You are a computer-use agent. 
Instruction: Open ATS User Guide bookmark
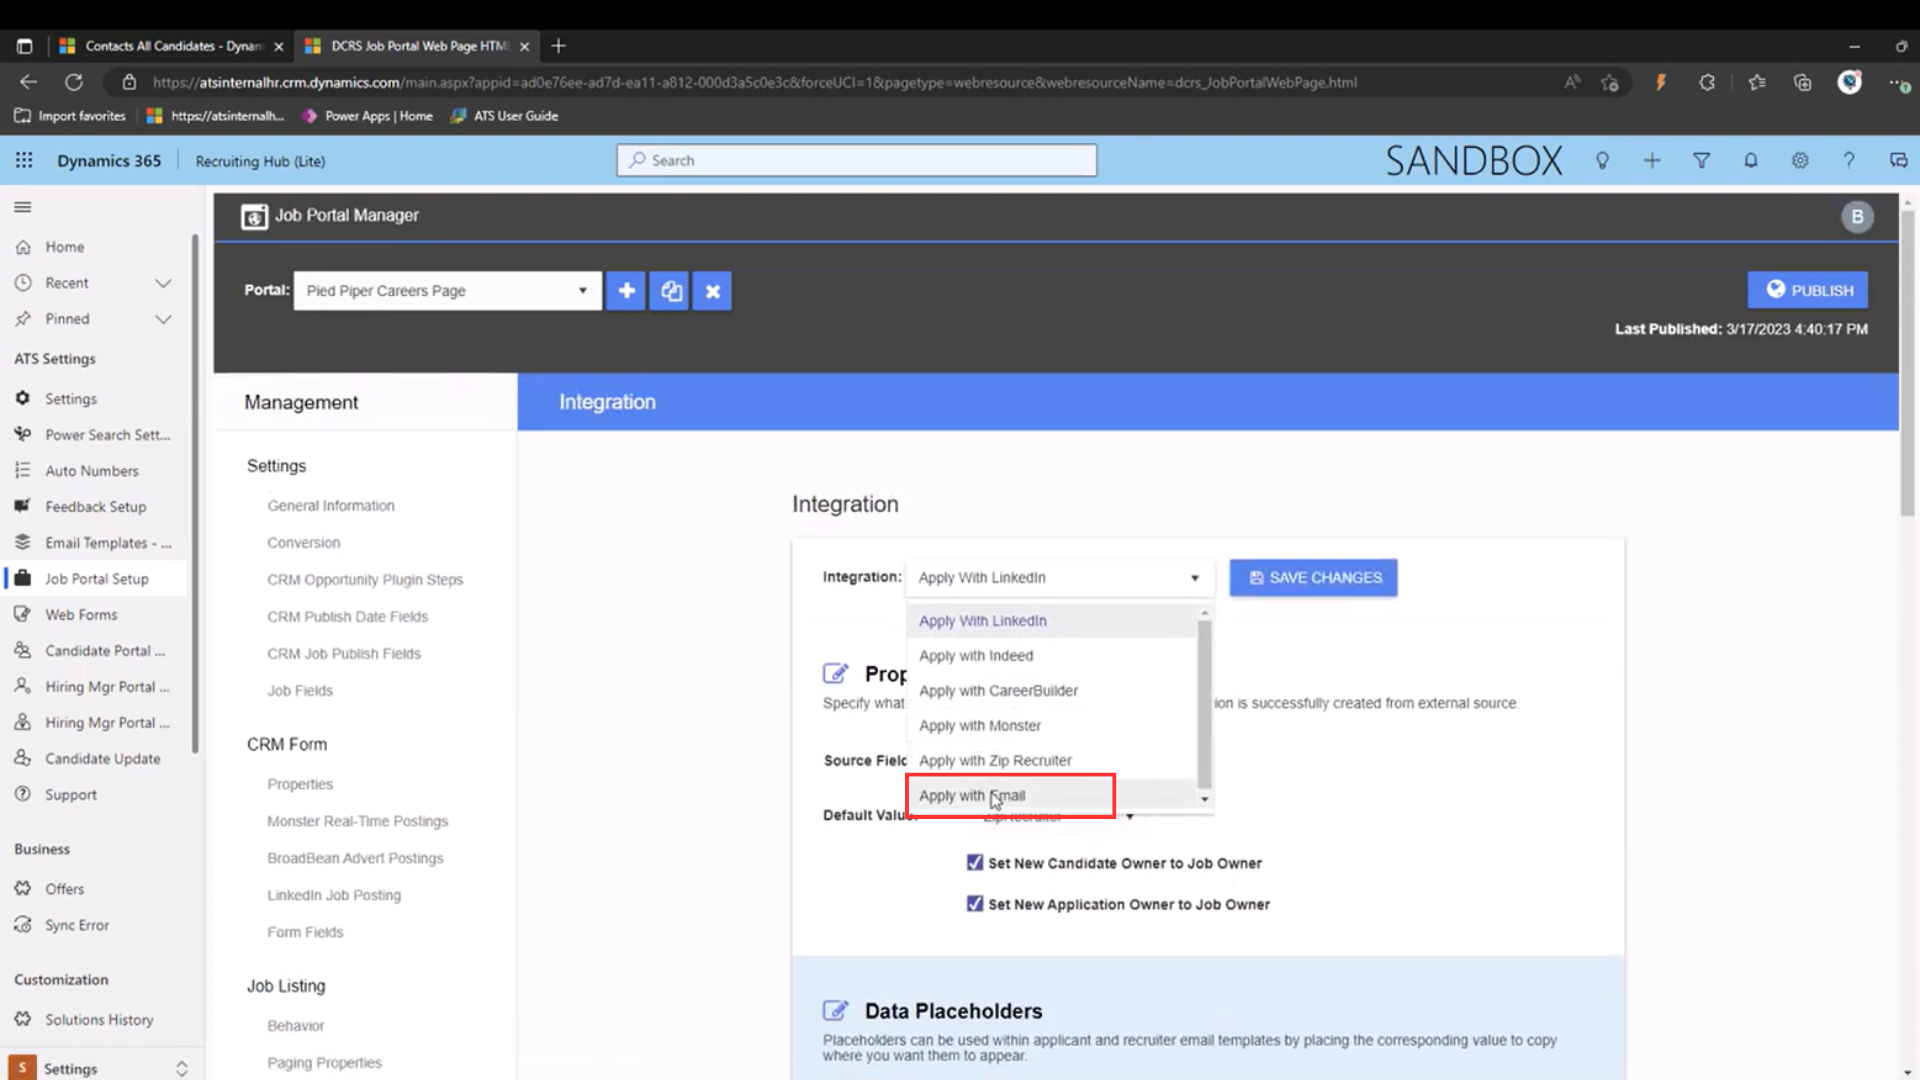click(505, 116)
